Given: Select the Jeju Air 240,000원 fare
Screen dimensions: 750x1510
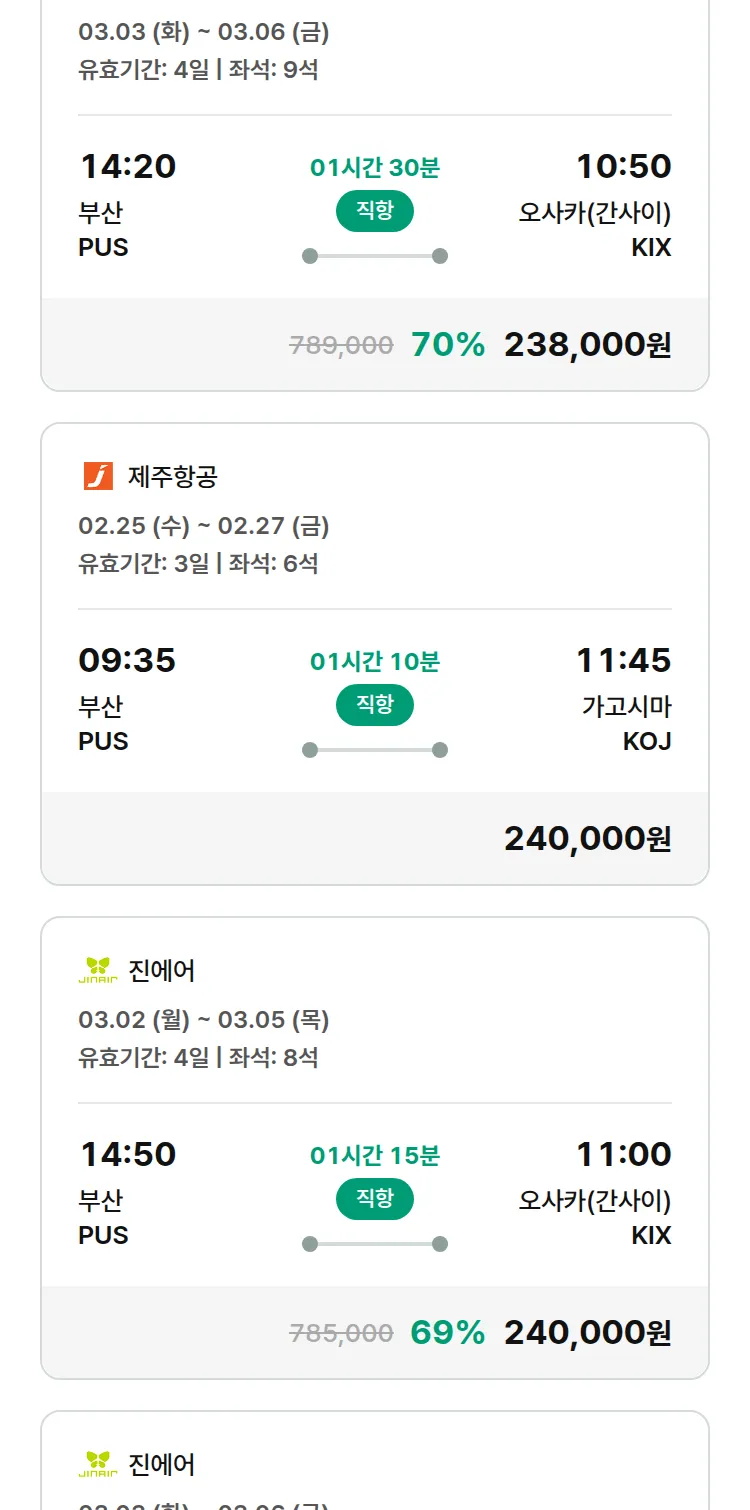Looking at the screenshot, I should click(x=587, y=838).
